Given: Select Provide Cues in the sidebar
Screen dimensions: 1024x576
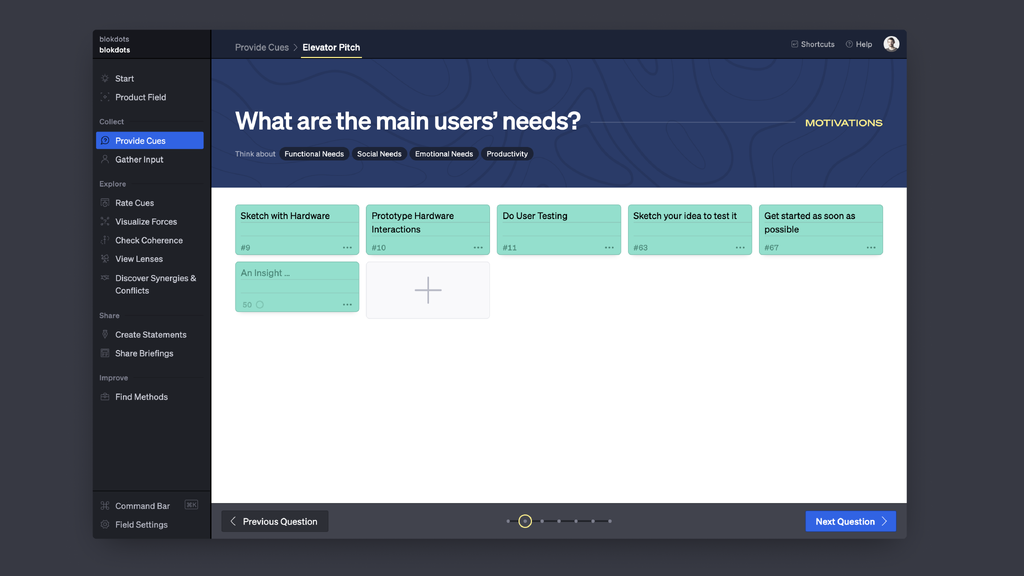Looking at the screenshot, I should tap(150, 140).
